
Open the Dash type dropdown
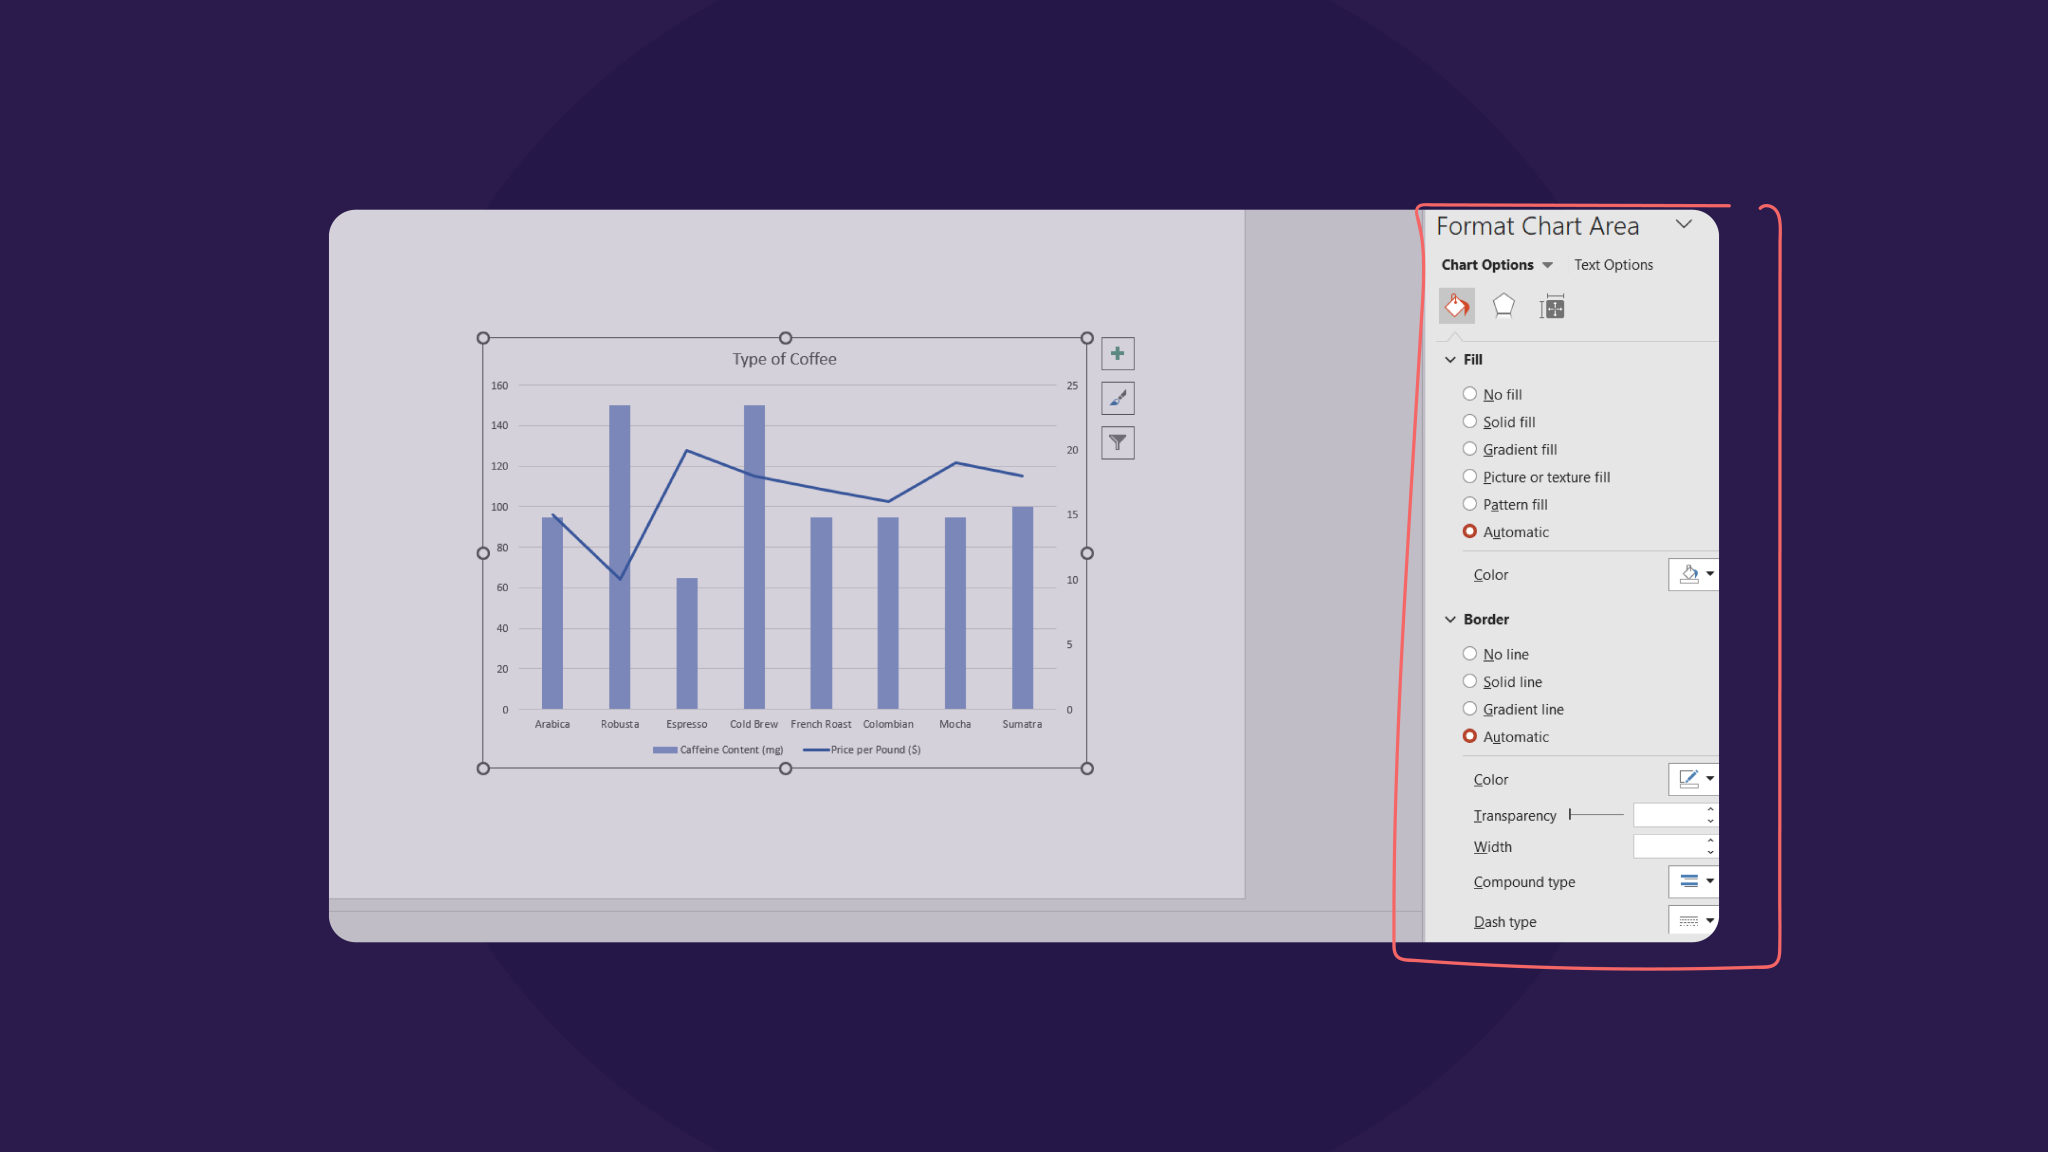(x=1693, y=920)
